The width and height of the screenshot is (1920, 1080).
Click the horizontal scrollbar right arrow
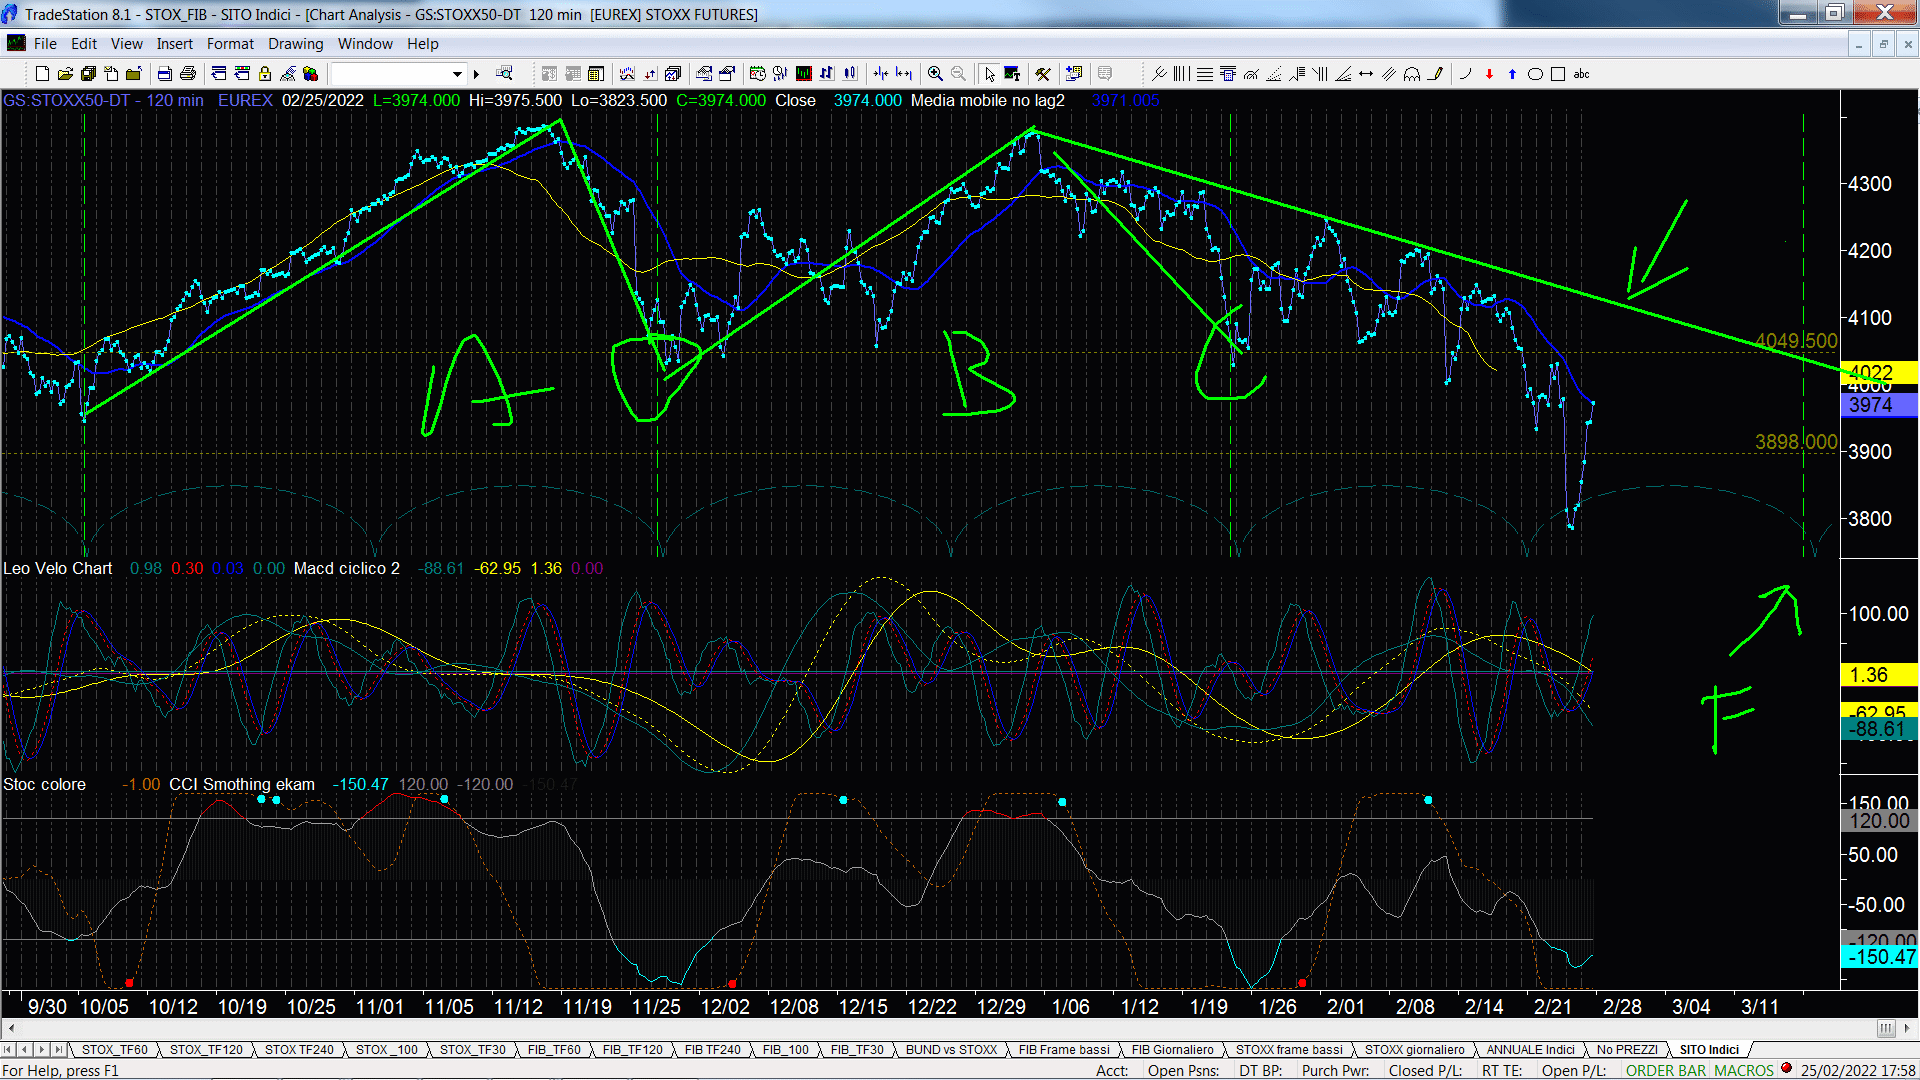click(x=1907, y=1028)
